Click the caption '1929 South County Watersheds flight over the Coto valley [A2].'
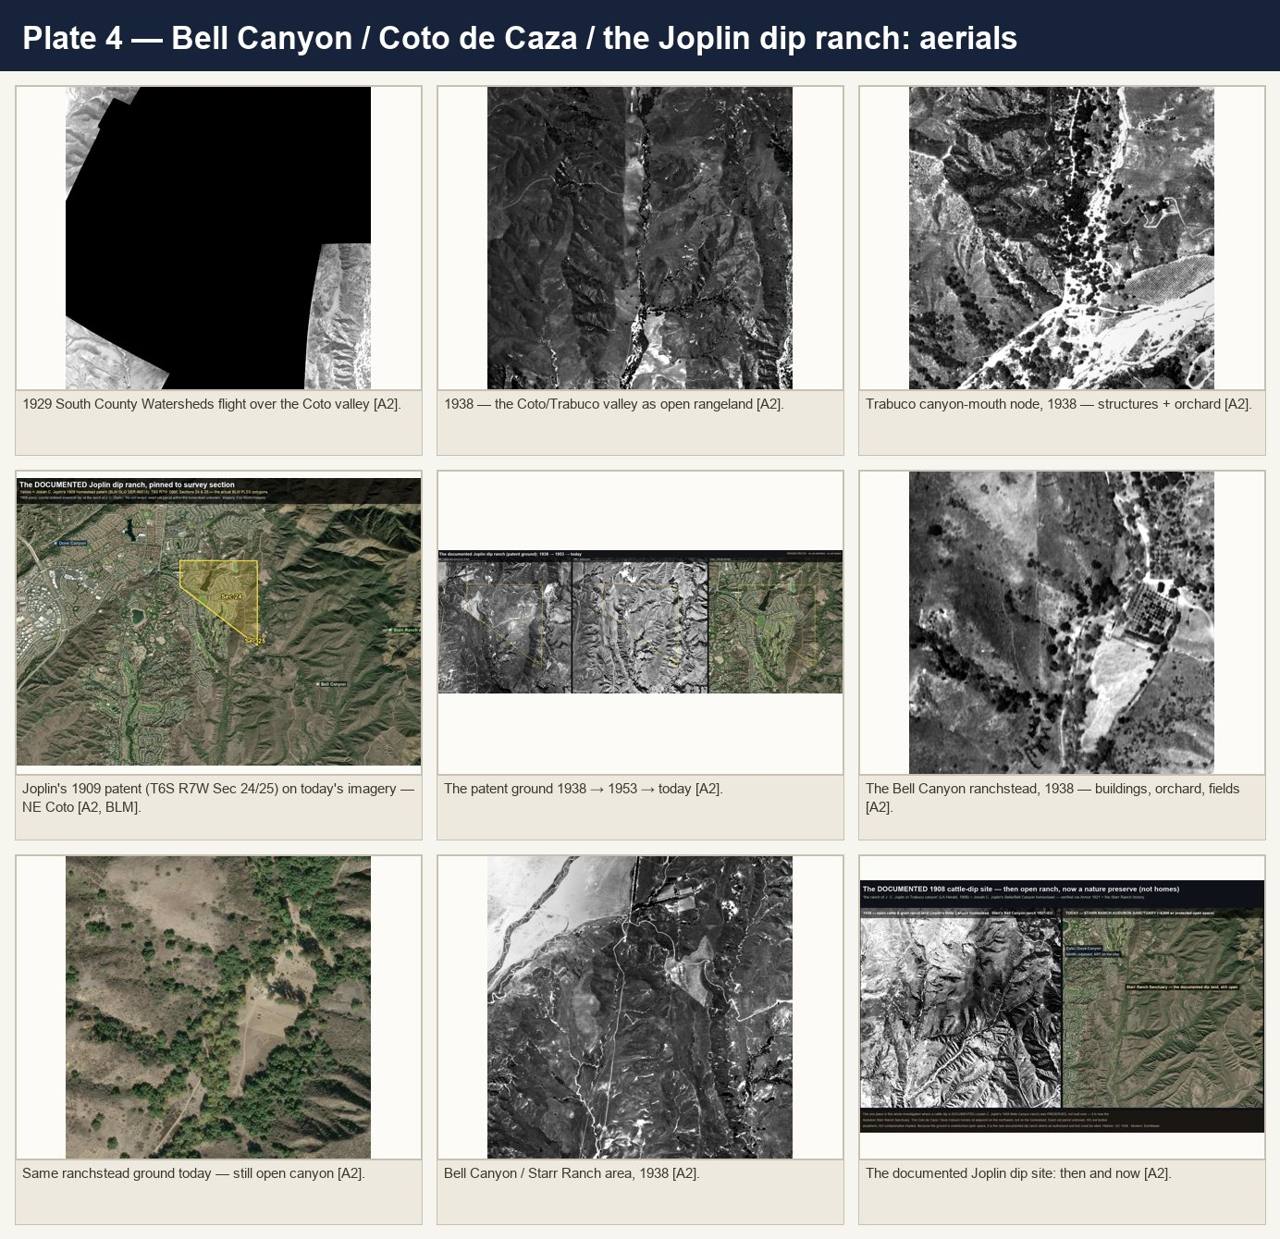This screenshot has height=1239, width=1280. [211, 404]
